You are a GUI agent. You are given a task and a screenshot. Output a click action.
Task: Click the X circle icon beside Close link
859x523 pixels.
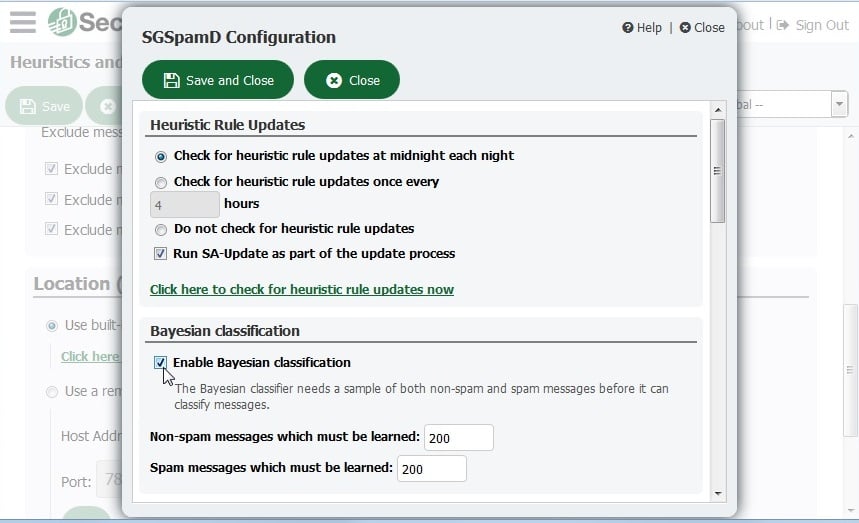[x=685, y=27]
